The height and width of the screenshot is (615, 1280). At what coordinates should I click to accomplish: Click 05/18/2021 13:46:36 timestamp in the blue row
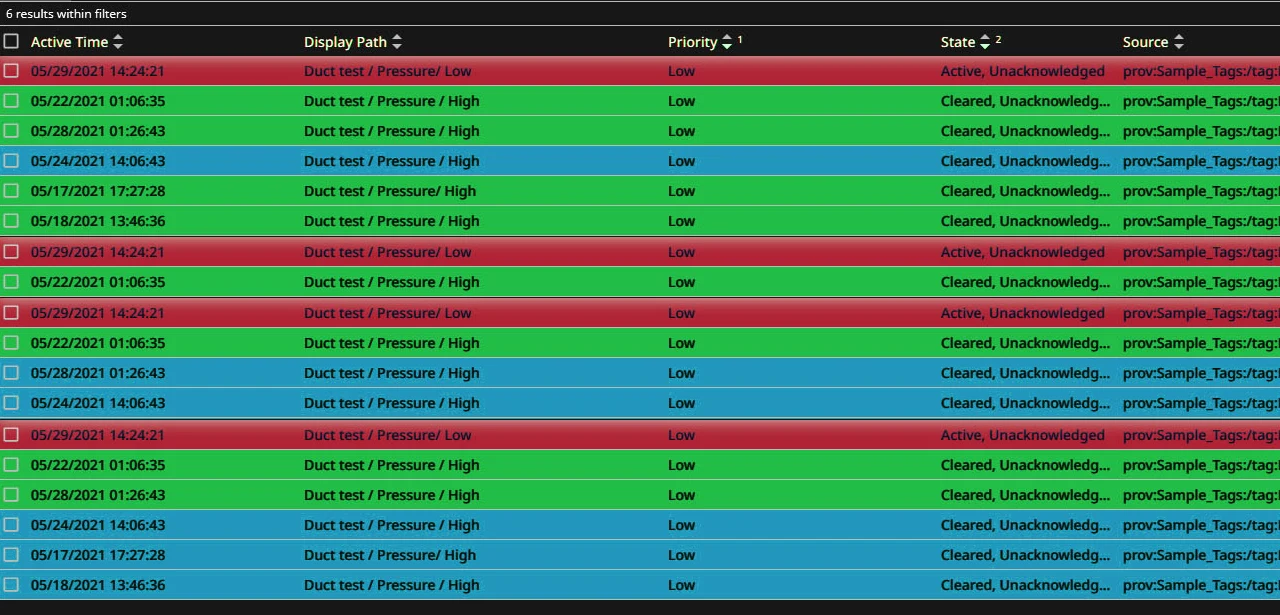coord(98,585)
